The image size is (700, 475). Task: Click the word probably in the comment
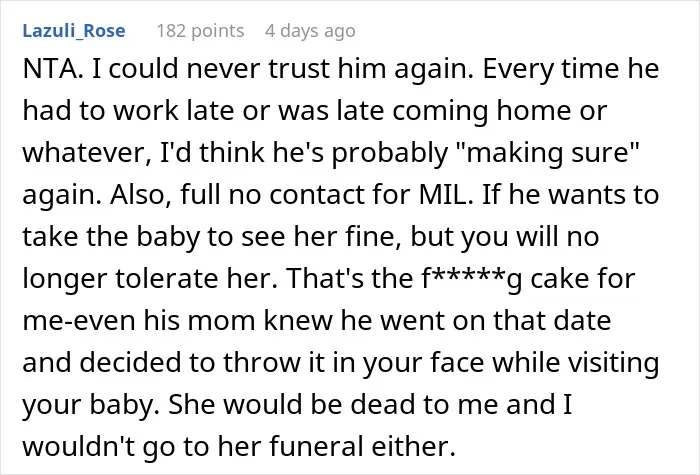tap(390, 152)
